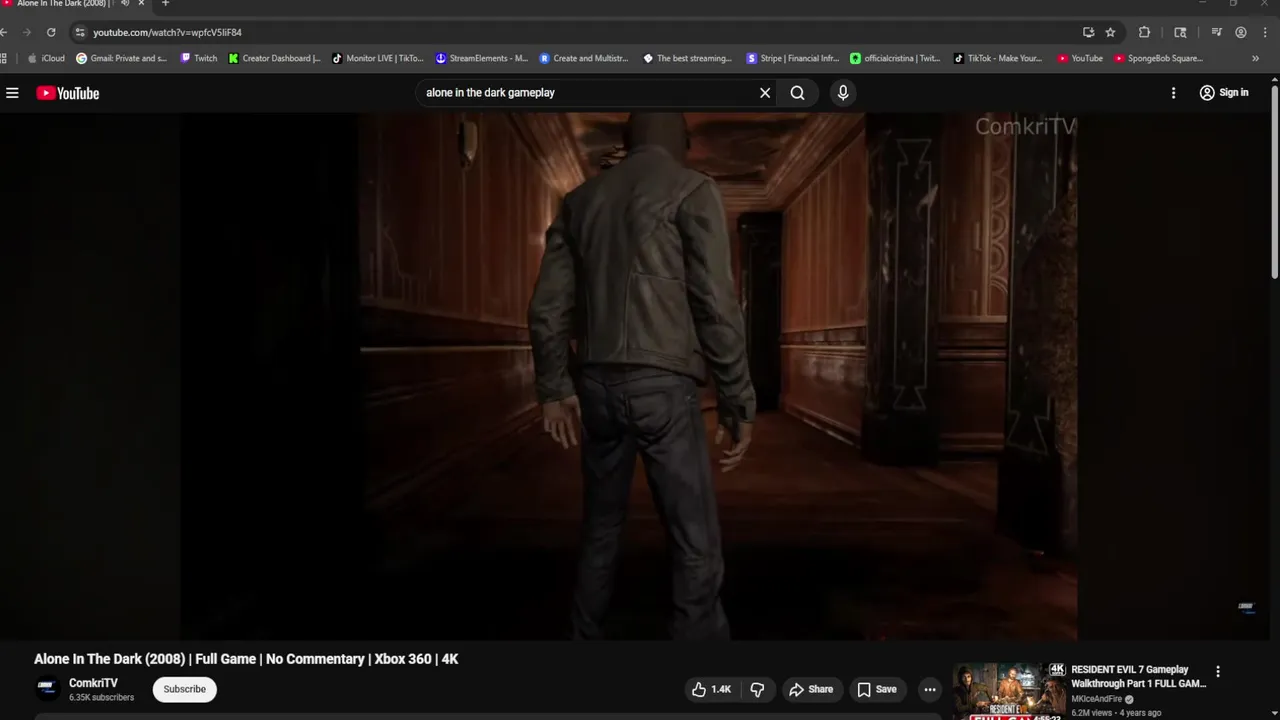Subscribe to ComkriTV

pos(185,689)
